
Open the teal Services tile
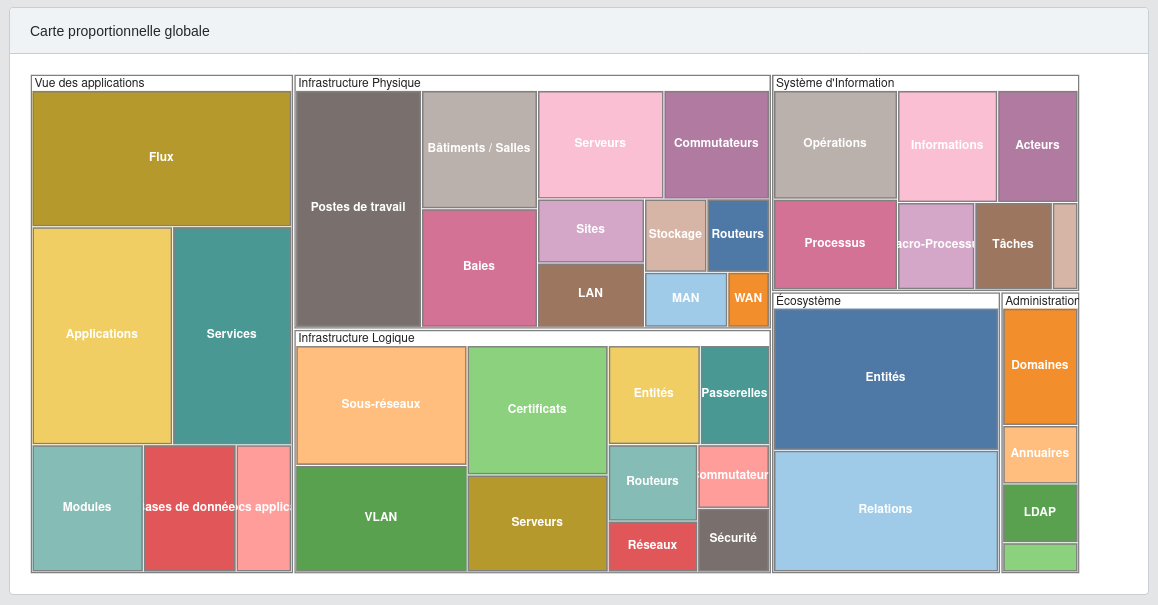click(232, 335)
